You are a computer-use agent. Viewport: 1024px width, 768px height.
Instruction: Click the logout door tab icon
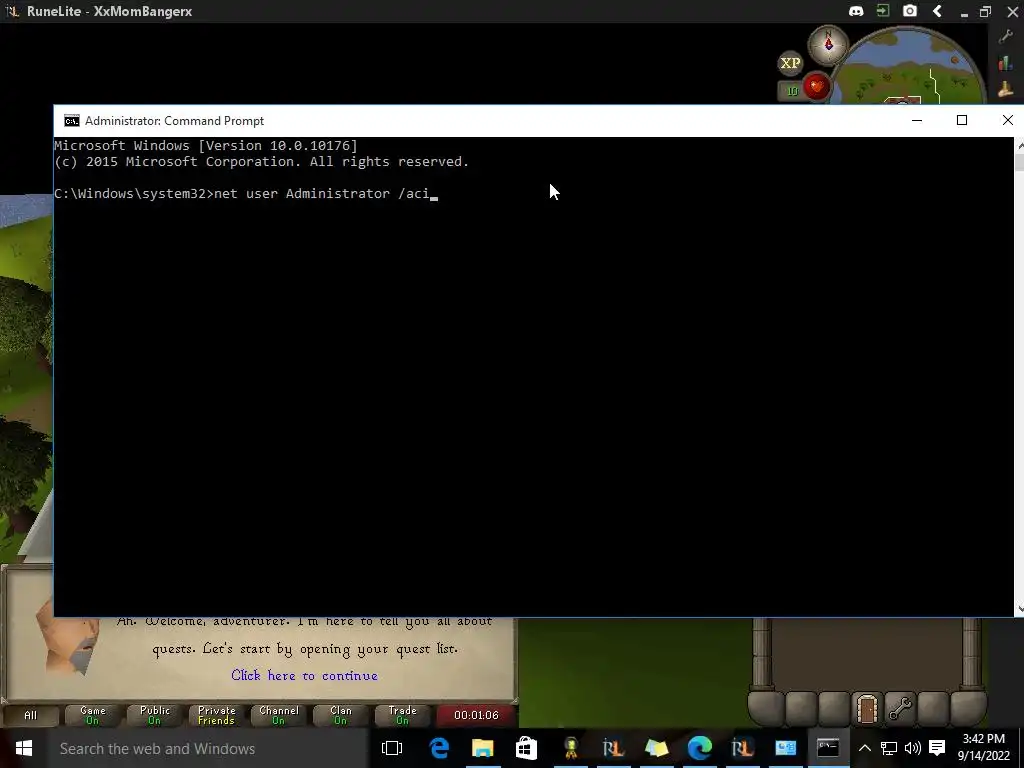[x=867, y=709]
